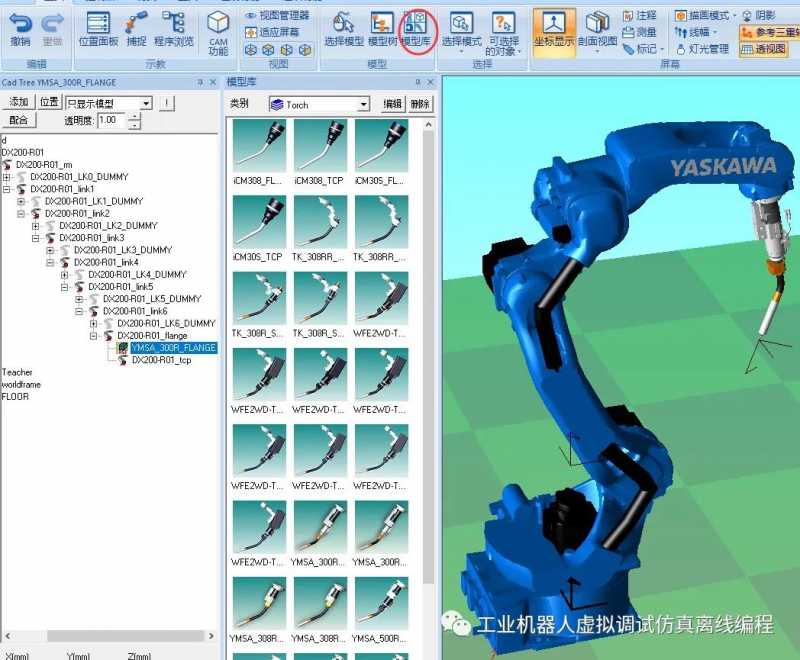Click the 位置 (Position) button
Viewport: 800px width, 660px height.
tap(49, 102)
